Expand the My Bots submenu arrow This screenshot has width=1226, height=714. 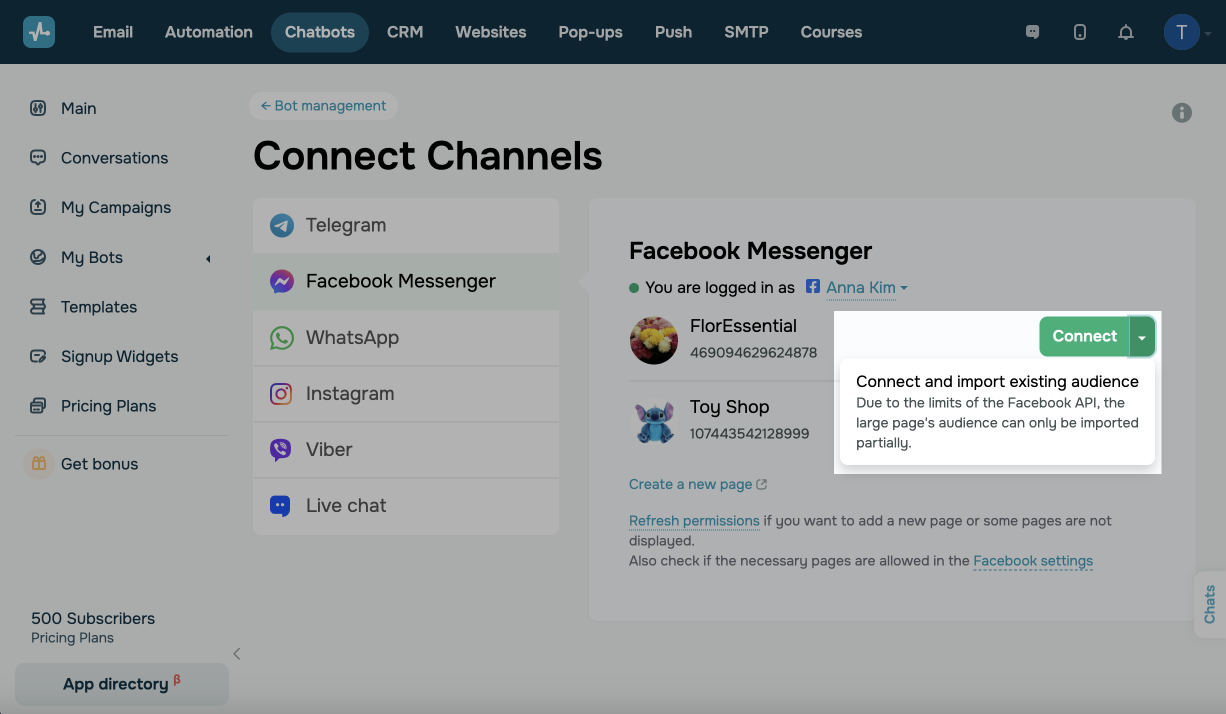208,259
